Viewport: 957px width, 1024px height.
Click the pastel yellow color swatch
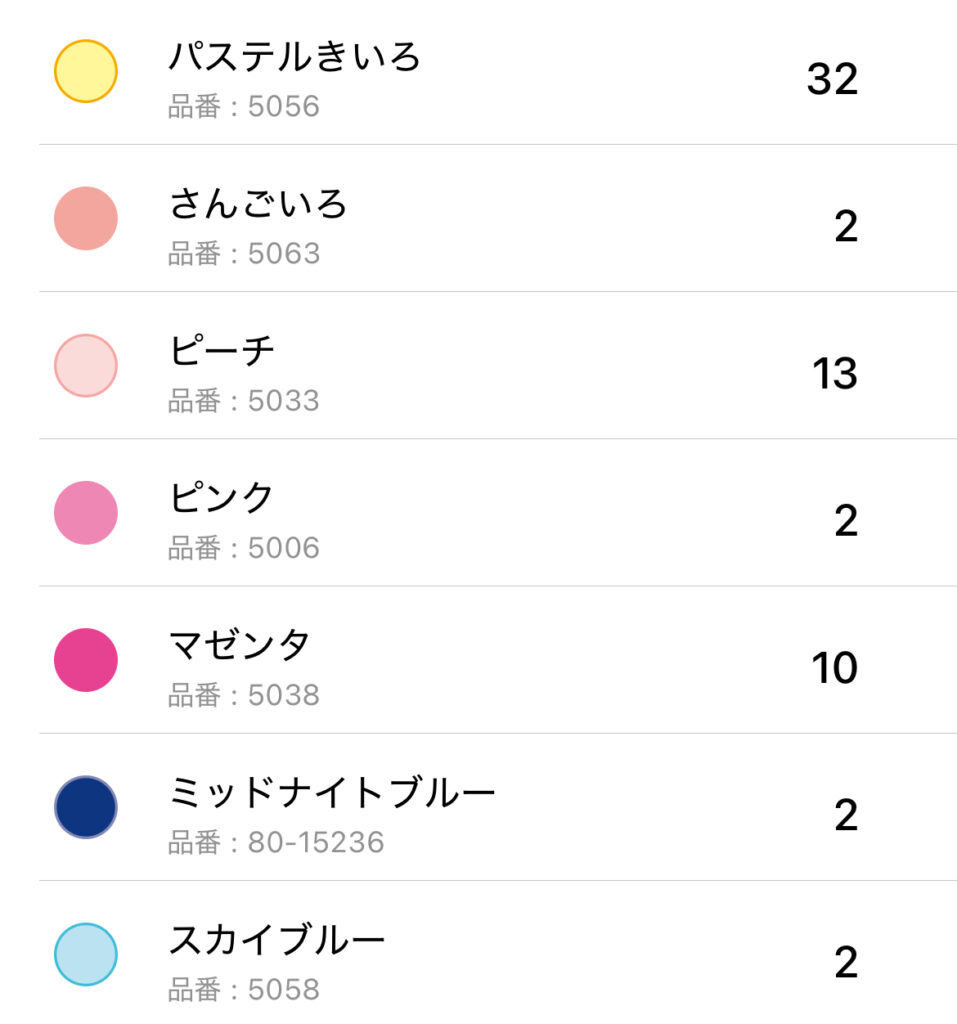(86, 71)
